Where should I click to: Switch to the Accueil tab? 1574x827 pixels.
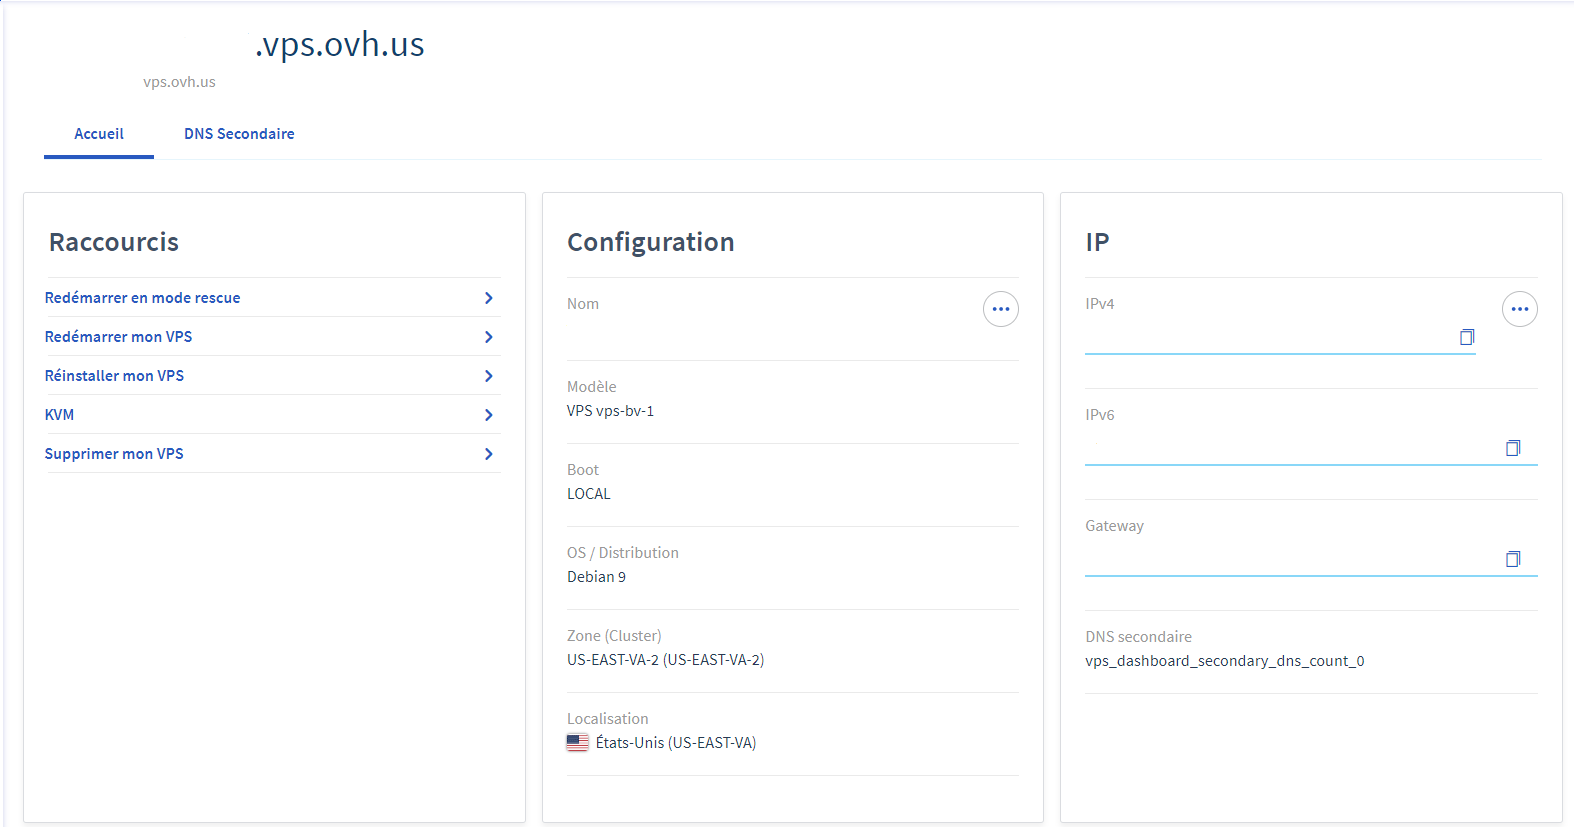pyautogui.click(x=99, y=134)
